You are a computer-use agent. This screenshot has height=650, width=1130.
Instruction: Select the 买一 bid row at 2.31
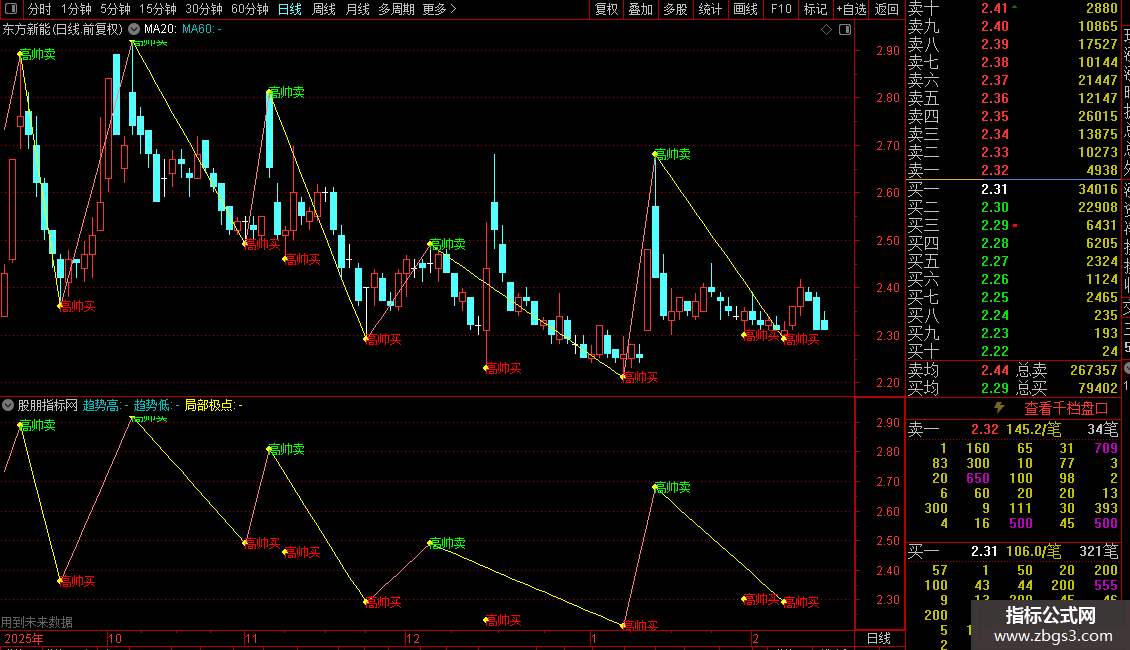click(x=1013, y=189)
